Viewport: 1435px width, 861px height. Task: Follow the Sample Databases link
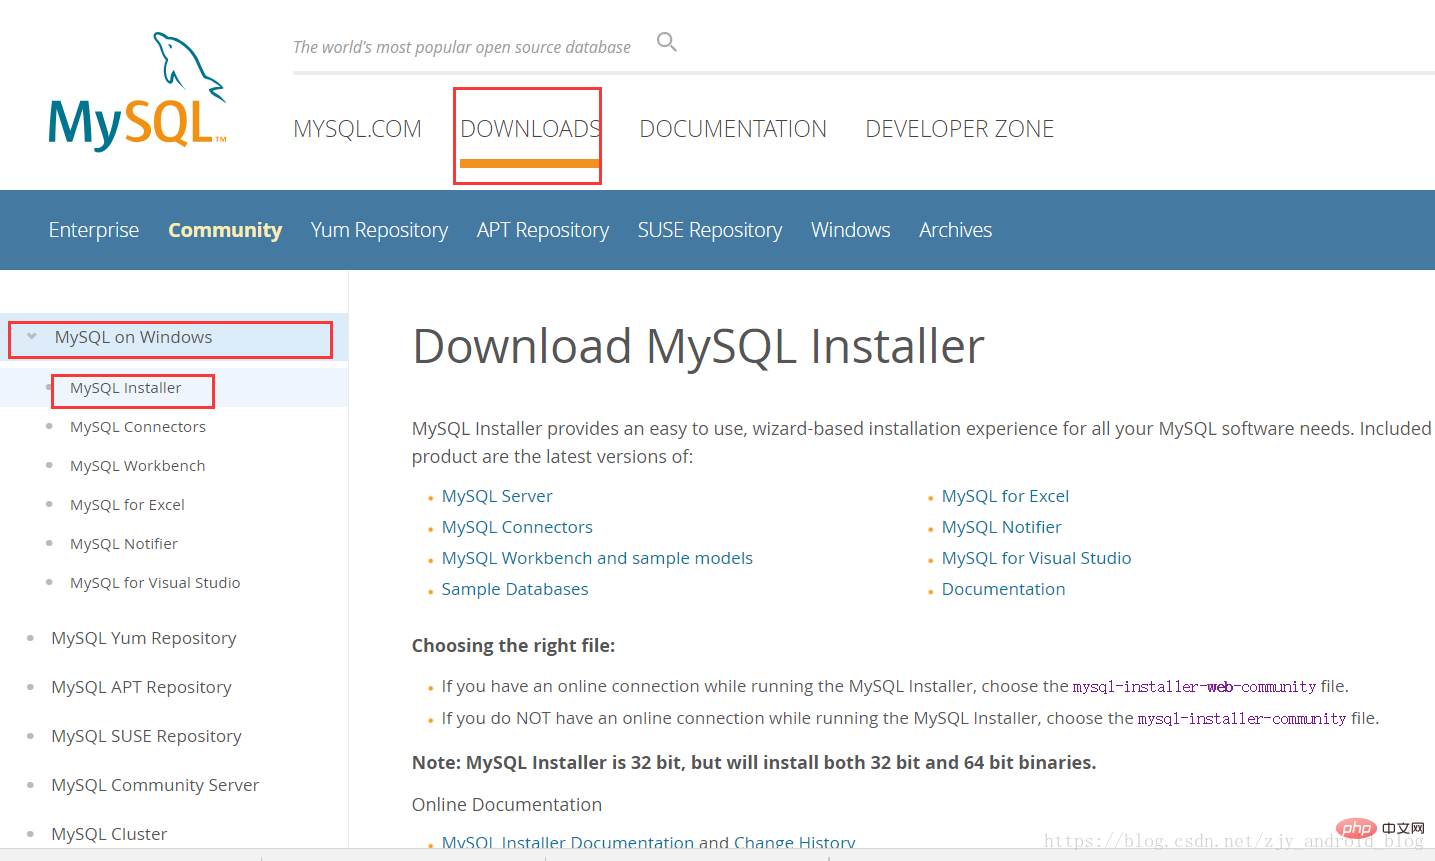coord(515,589)
